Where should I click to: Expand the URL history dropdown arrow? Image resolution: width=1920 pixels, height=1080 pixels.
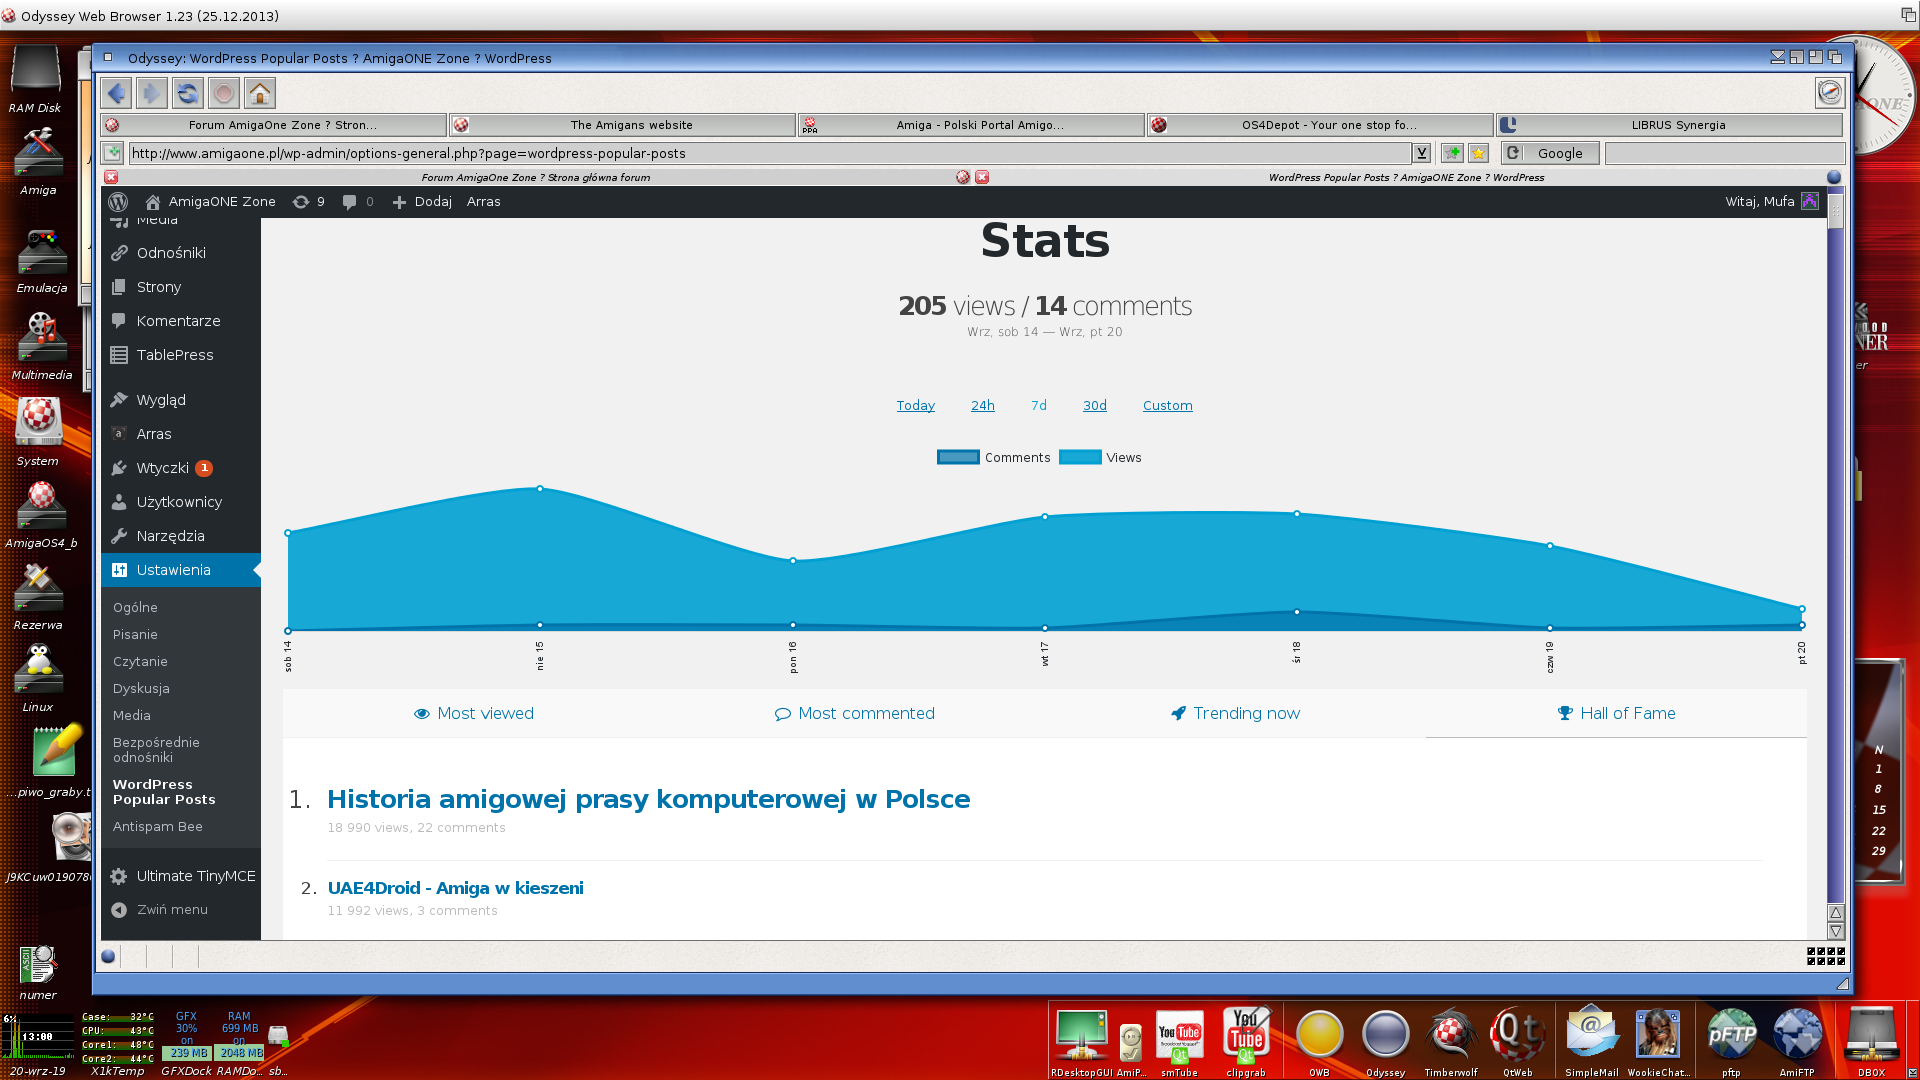coord(1421,153)
